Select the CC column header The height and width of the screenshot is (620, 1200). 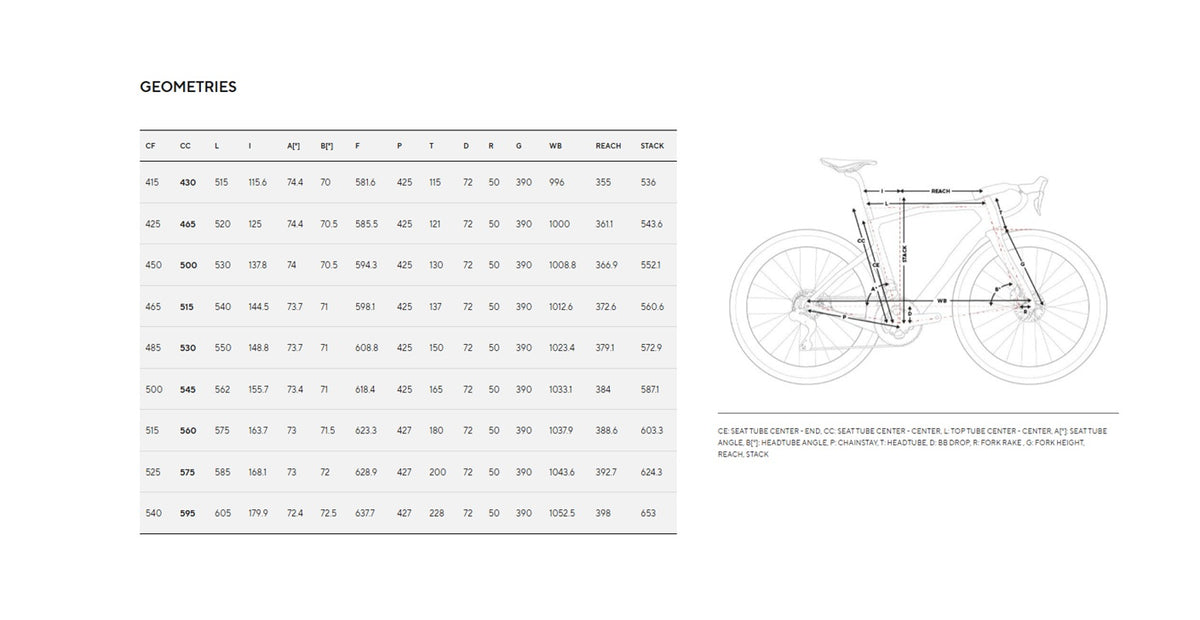pyautogui.click(x=185, y=146)
